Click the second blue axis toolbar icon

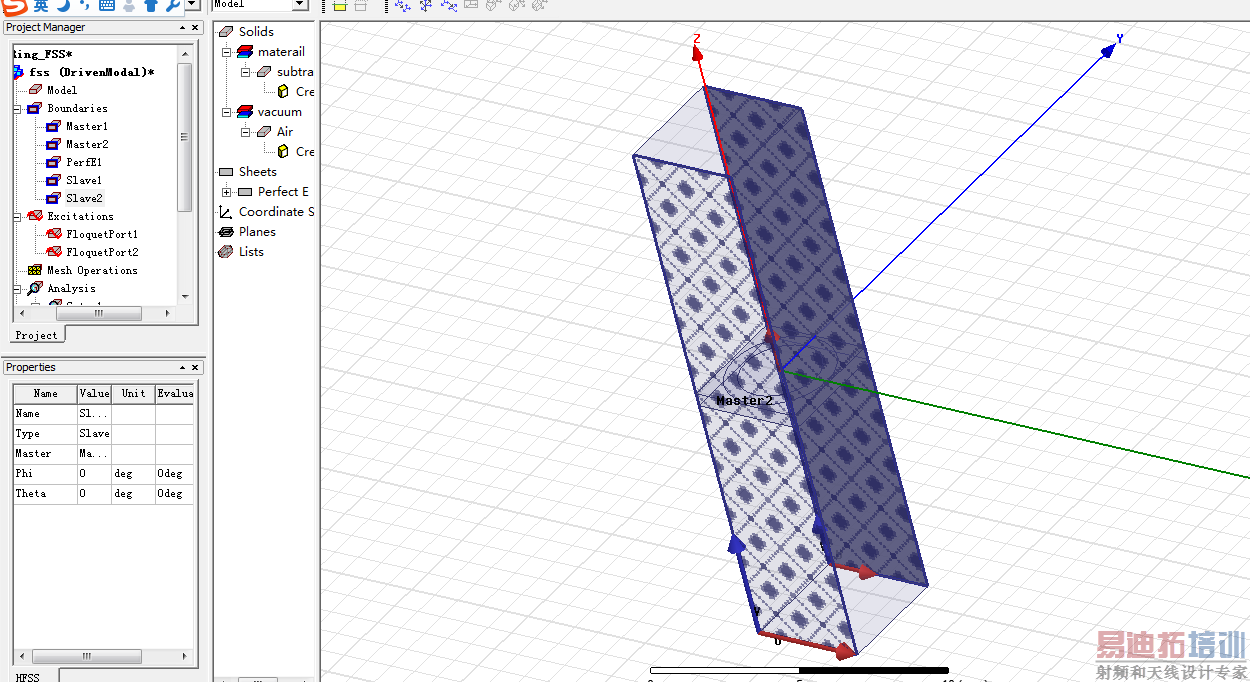click(x=426, y=5)
